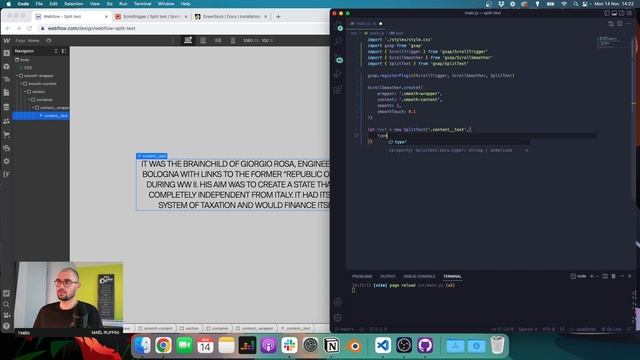Open Accounts icon in VS Code
This screenshot has height=360, width=640.
pyautogui.click(x=338, y=302)
